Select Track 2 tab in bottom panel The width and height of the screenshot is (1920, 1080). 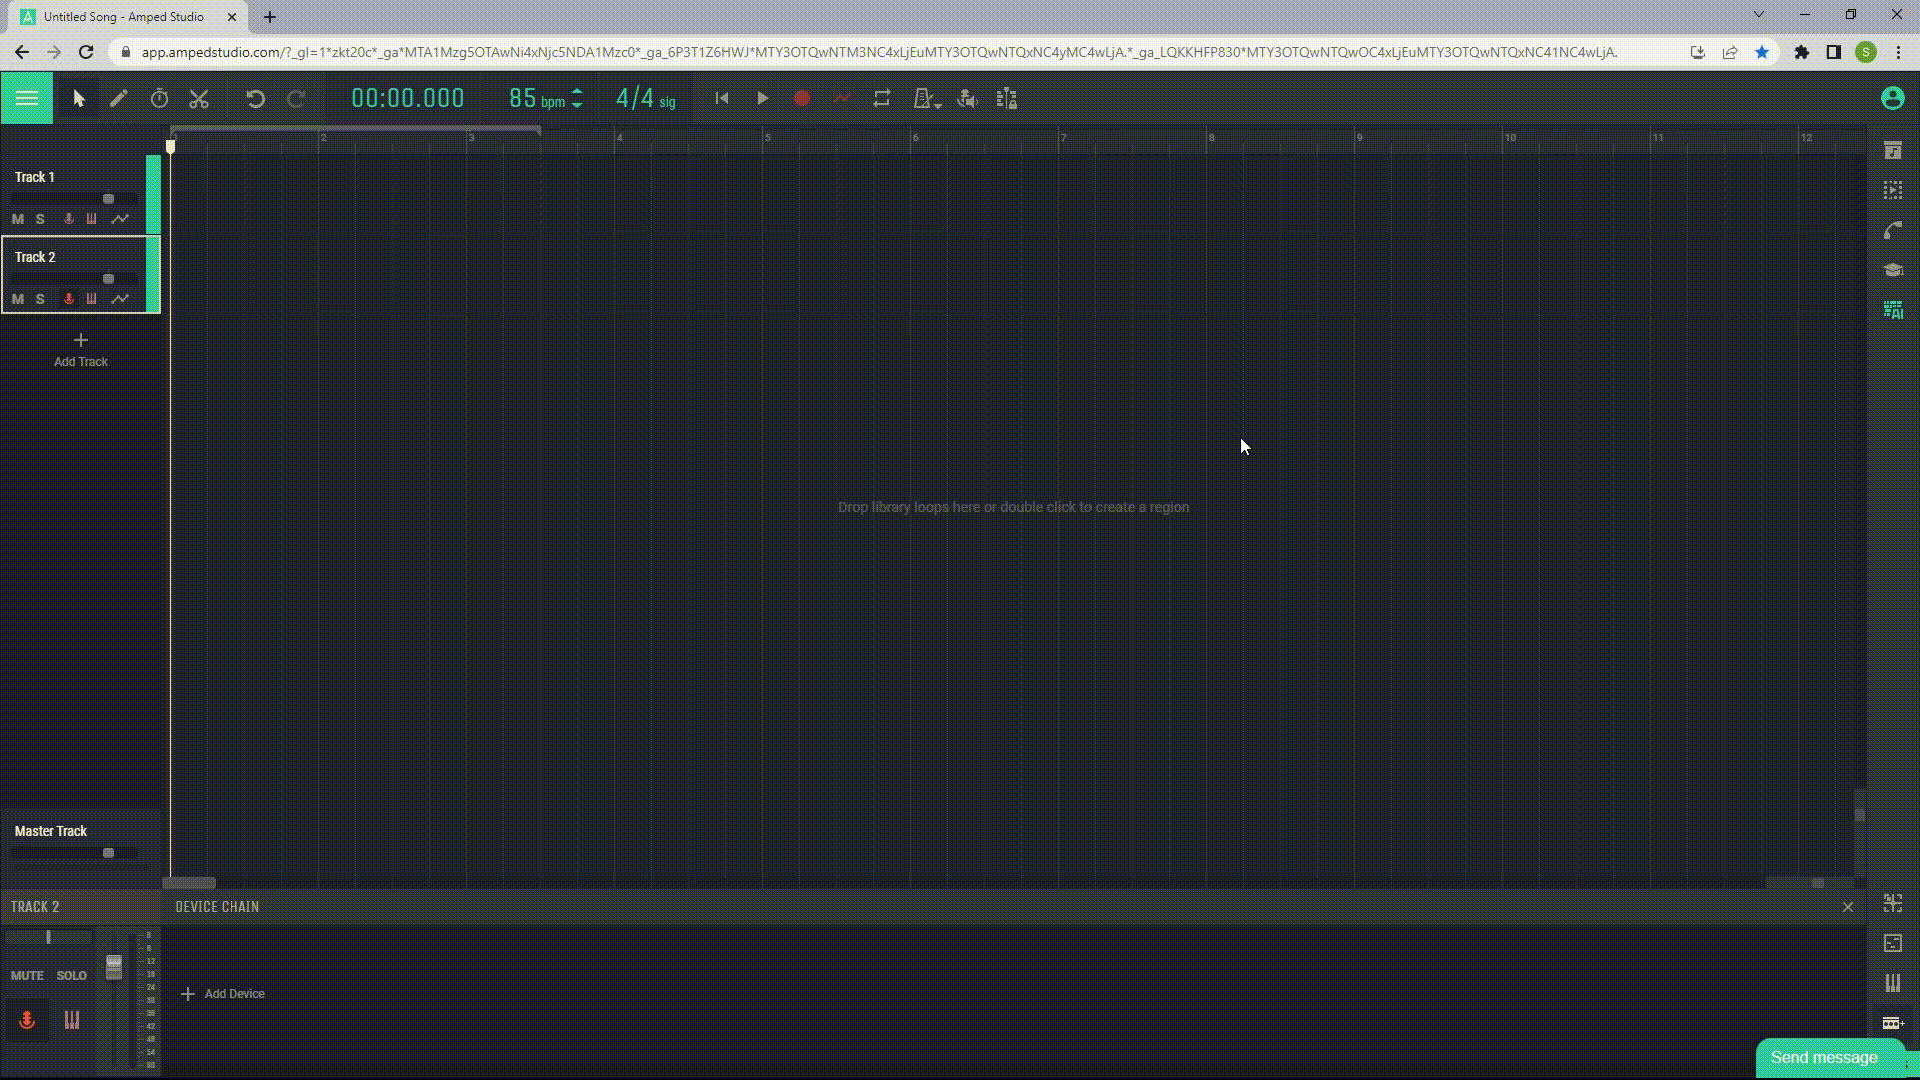36,906
